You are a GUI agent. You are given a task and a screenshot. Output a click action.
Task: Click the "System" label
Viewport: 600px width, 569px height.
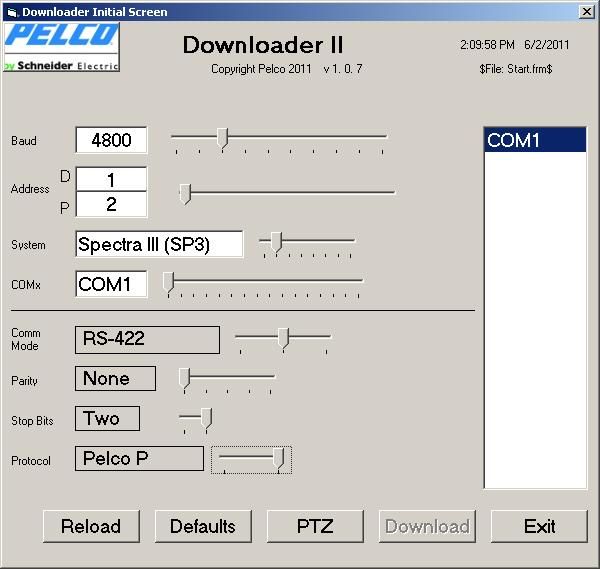click(x=28, y=245)
